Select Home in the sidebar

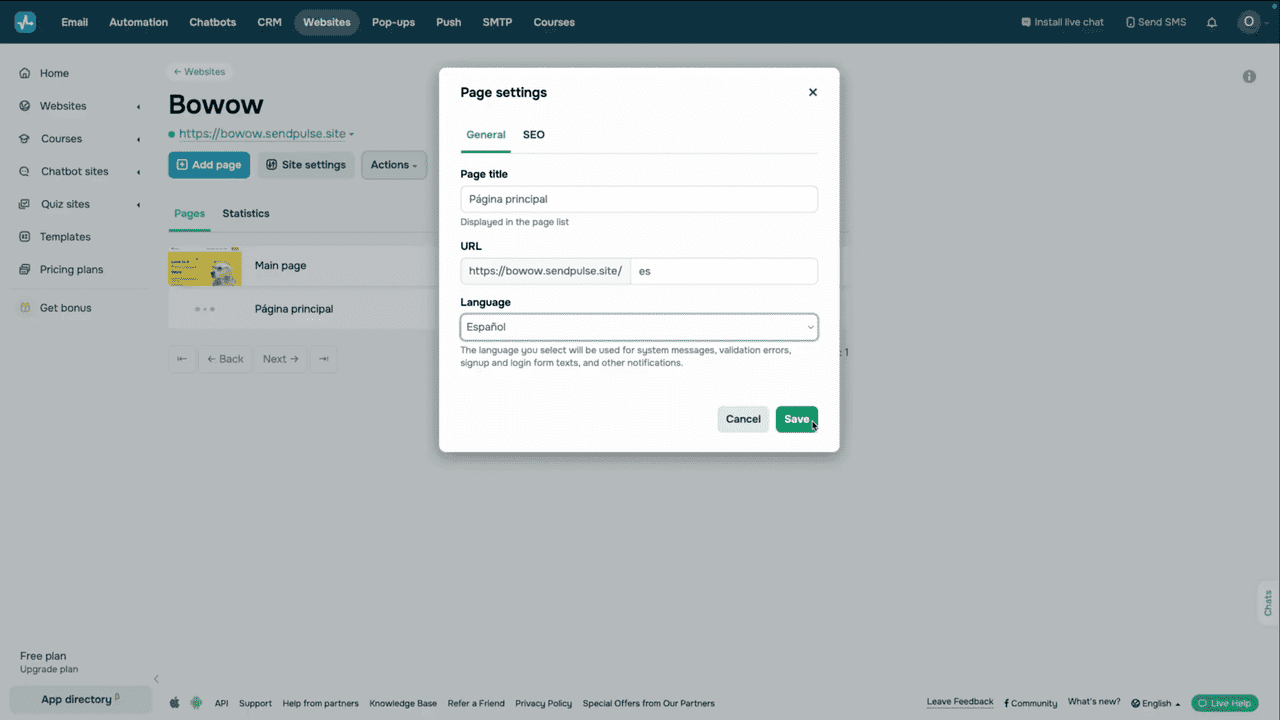coord(55,72)
